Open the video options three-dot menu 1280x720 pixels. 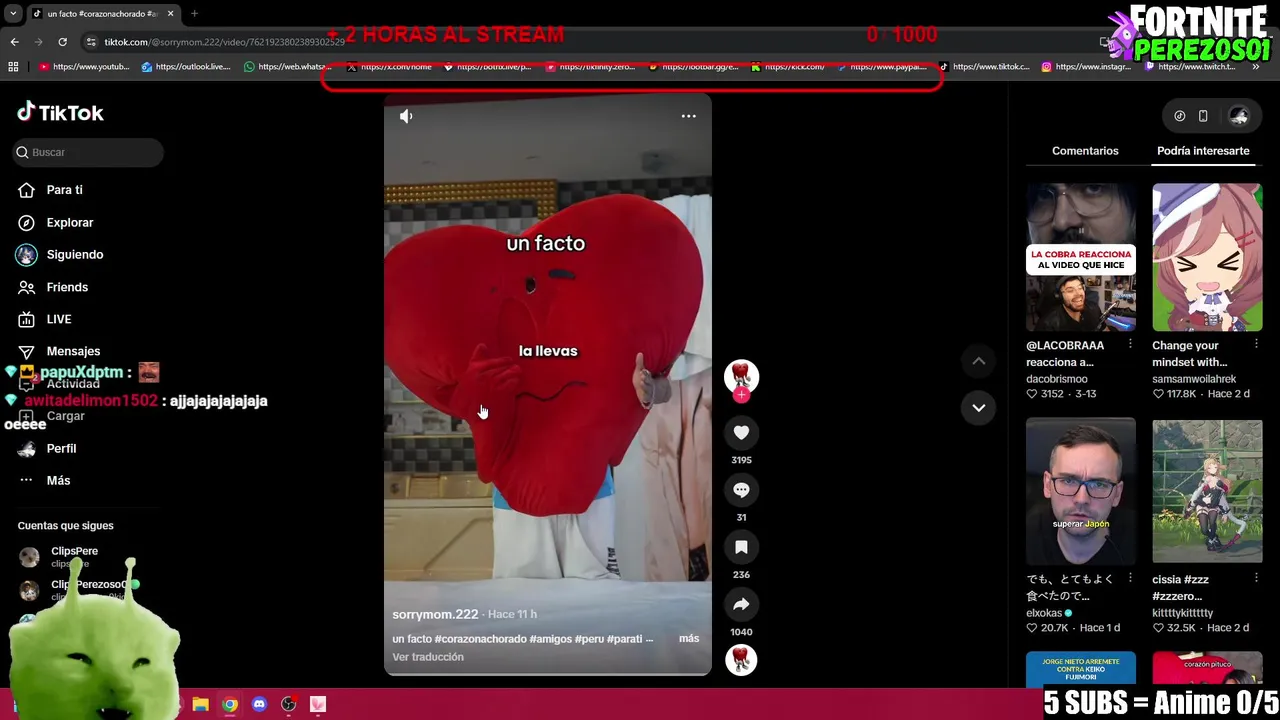[x=689, y=116]
